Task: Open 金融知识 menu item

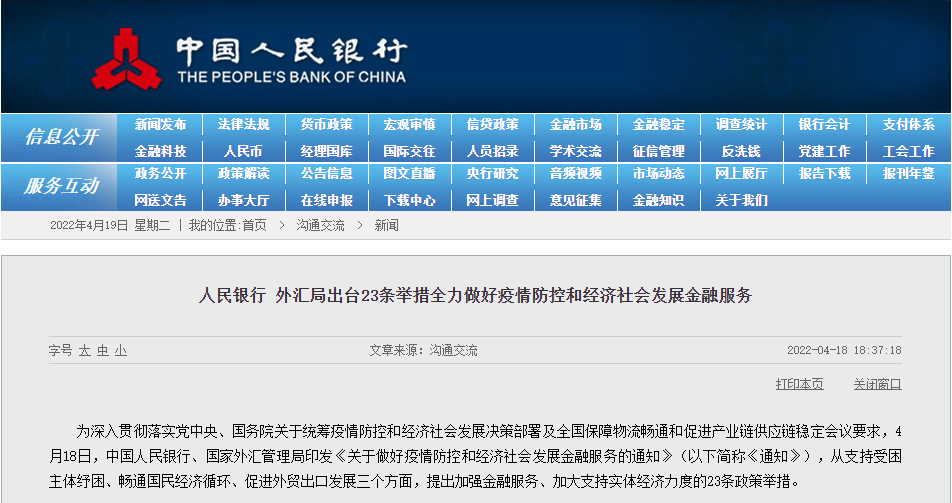Action: (x=659, y=200)
